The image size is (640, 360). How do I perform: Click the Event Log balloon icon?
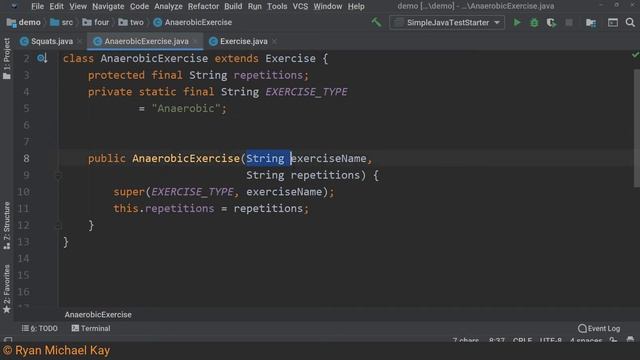click(x=582, y=328)
